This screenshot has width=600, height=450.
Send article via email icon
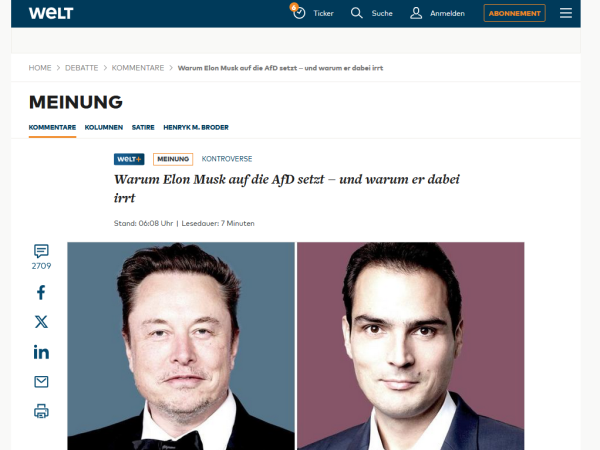pos(41,382)
